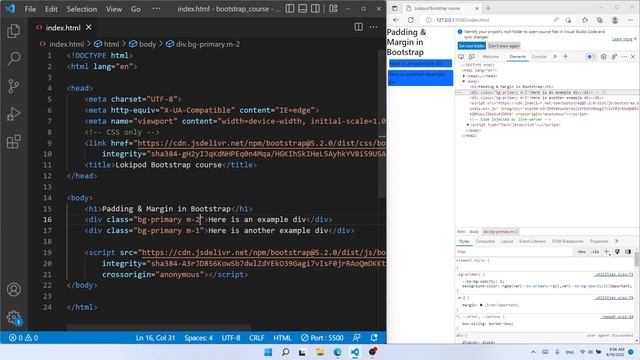640x360 pixels.
Task: Open the browser profile avatar
Action: point(615,20)
